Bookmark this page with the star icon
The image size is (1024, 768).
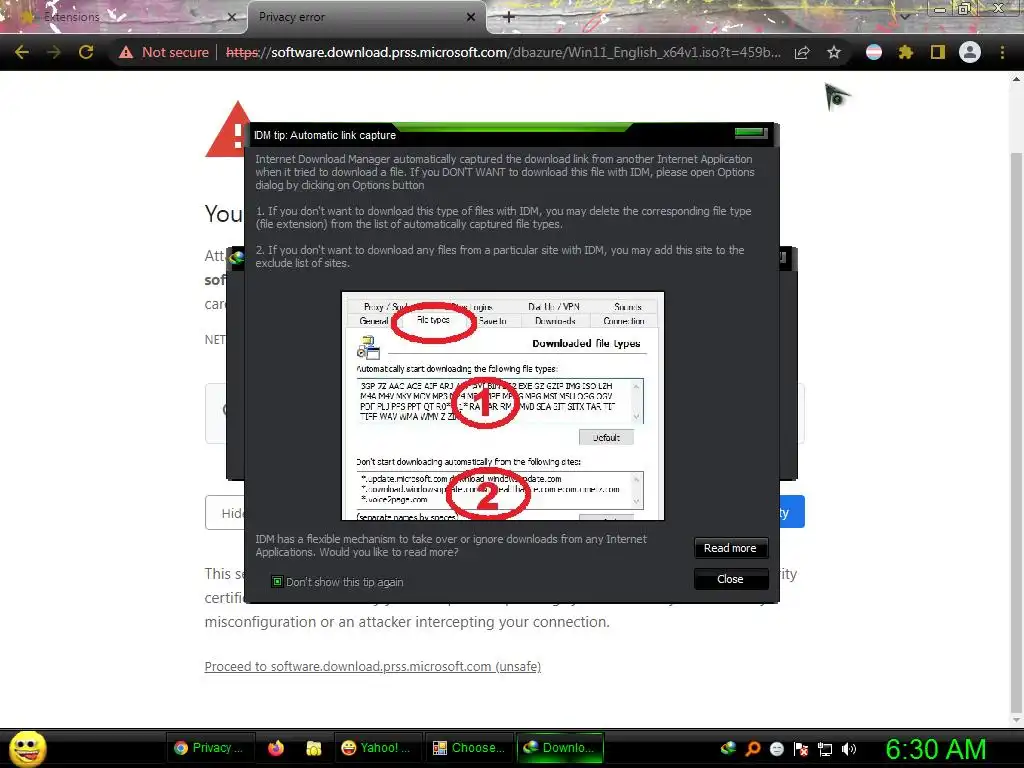(x=833, y=52)
